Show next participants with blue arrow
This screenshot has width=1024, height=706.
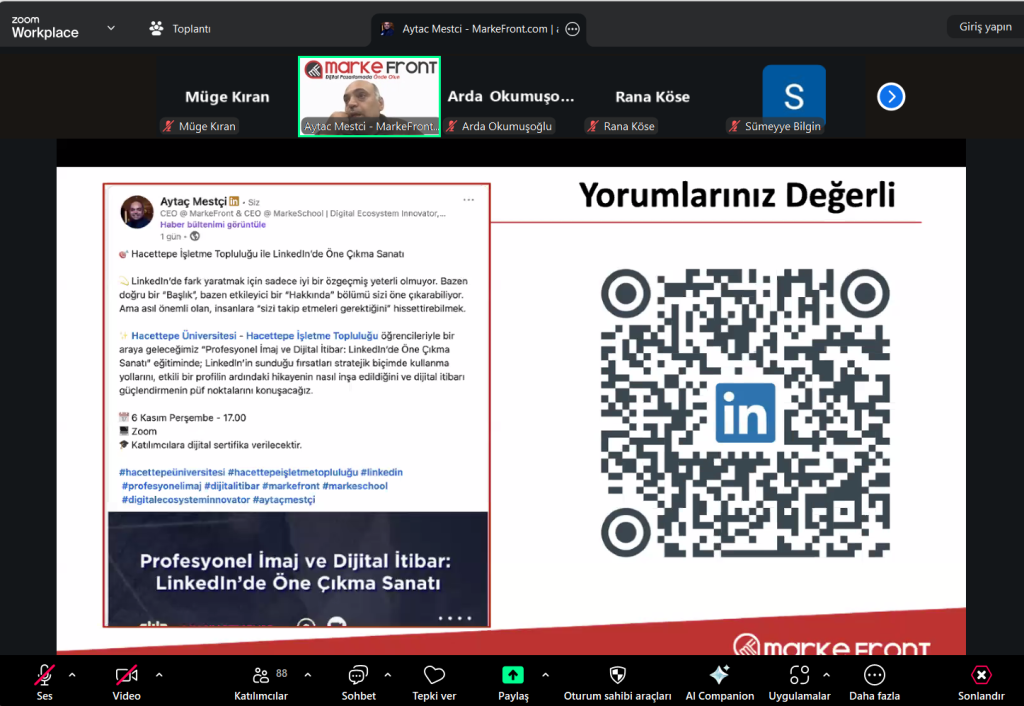(x=891, y=97)
